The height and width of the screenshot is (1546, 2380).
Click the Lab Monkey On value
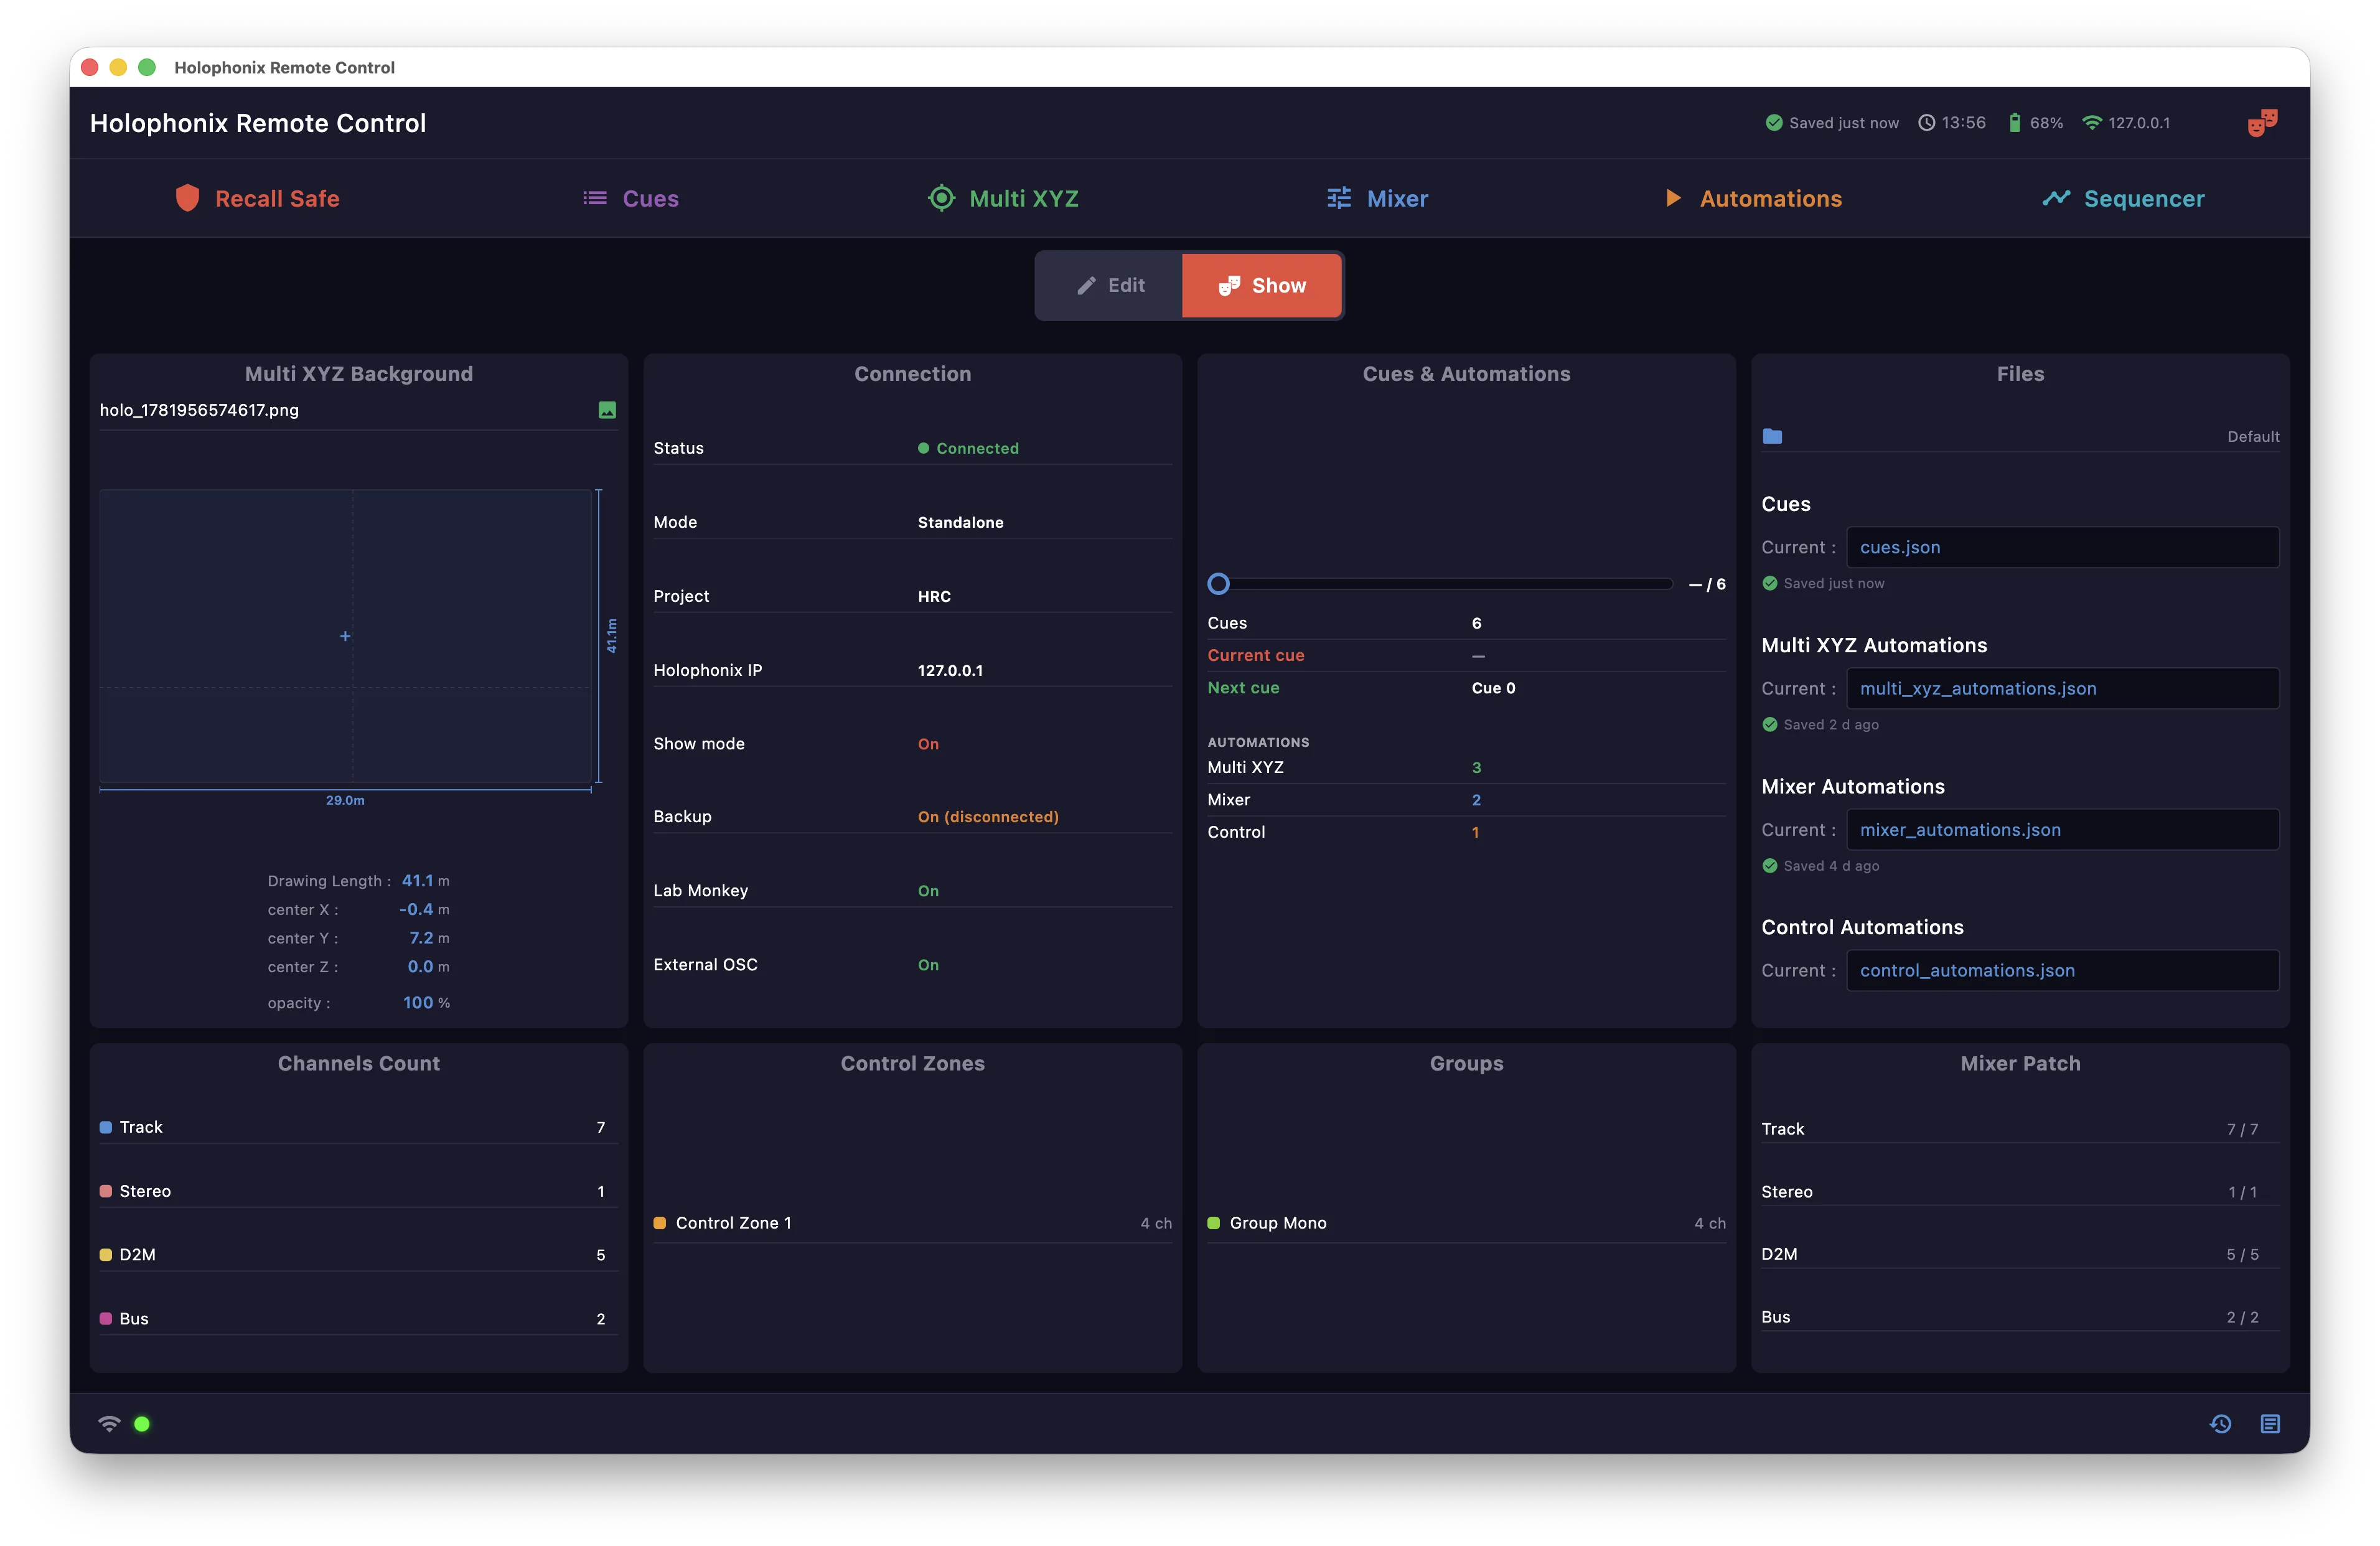(928, 891)
